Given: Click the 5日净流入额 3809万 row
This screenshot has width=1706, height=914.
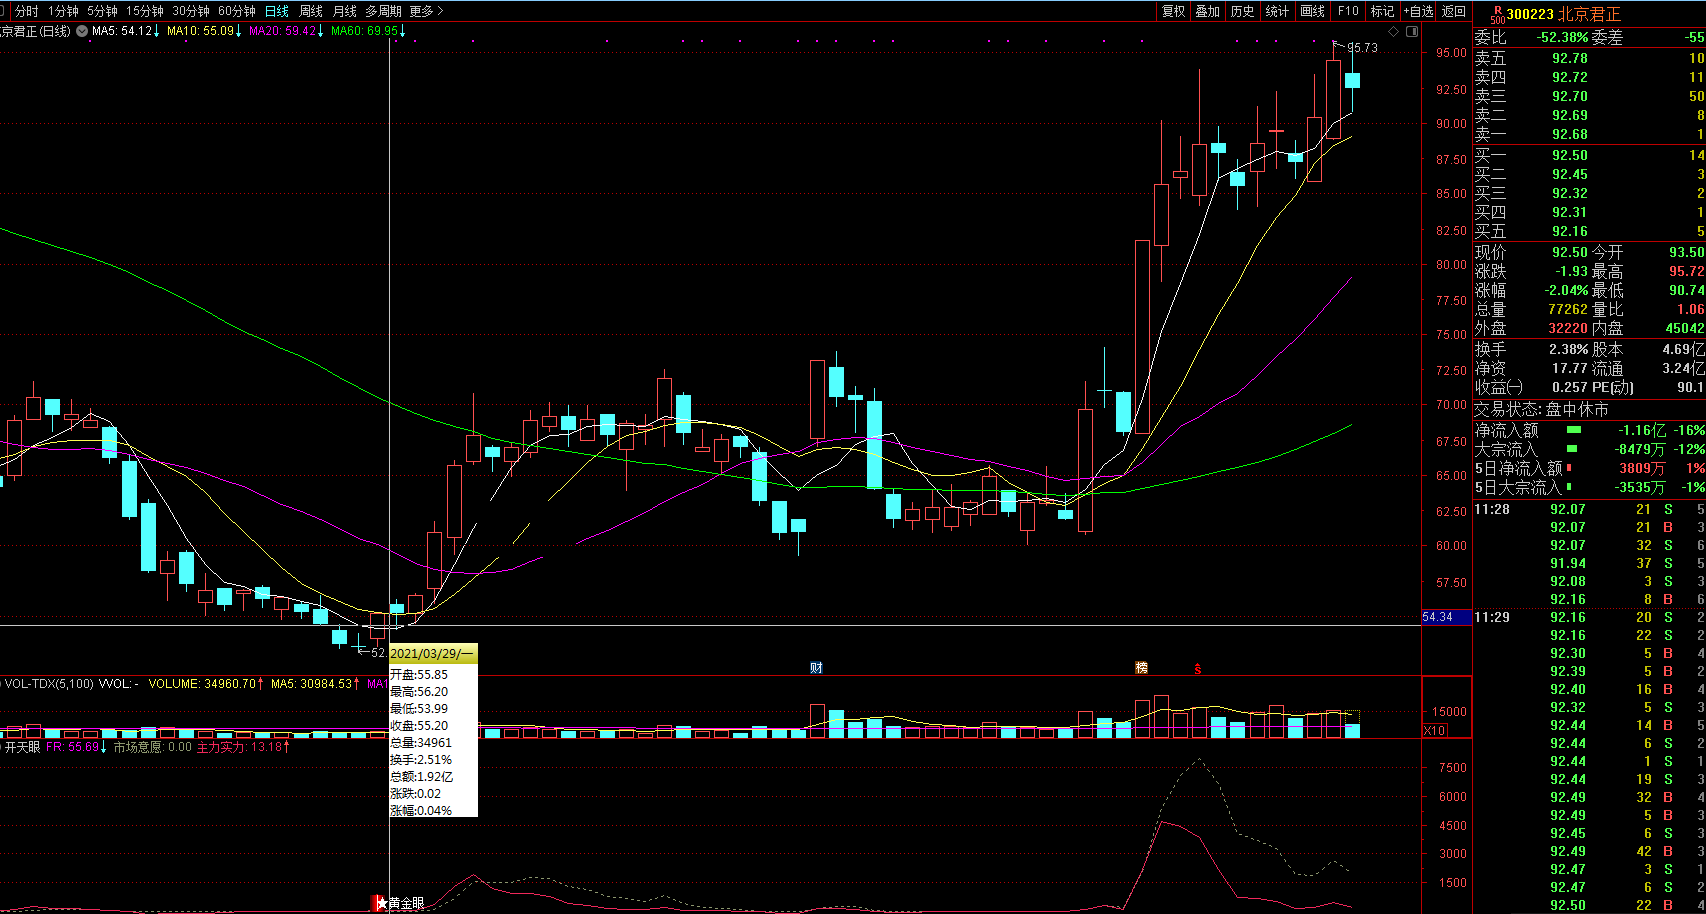Looking at the screenshot, I should tap(1589, 468).
